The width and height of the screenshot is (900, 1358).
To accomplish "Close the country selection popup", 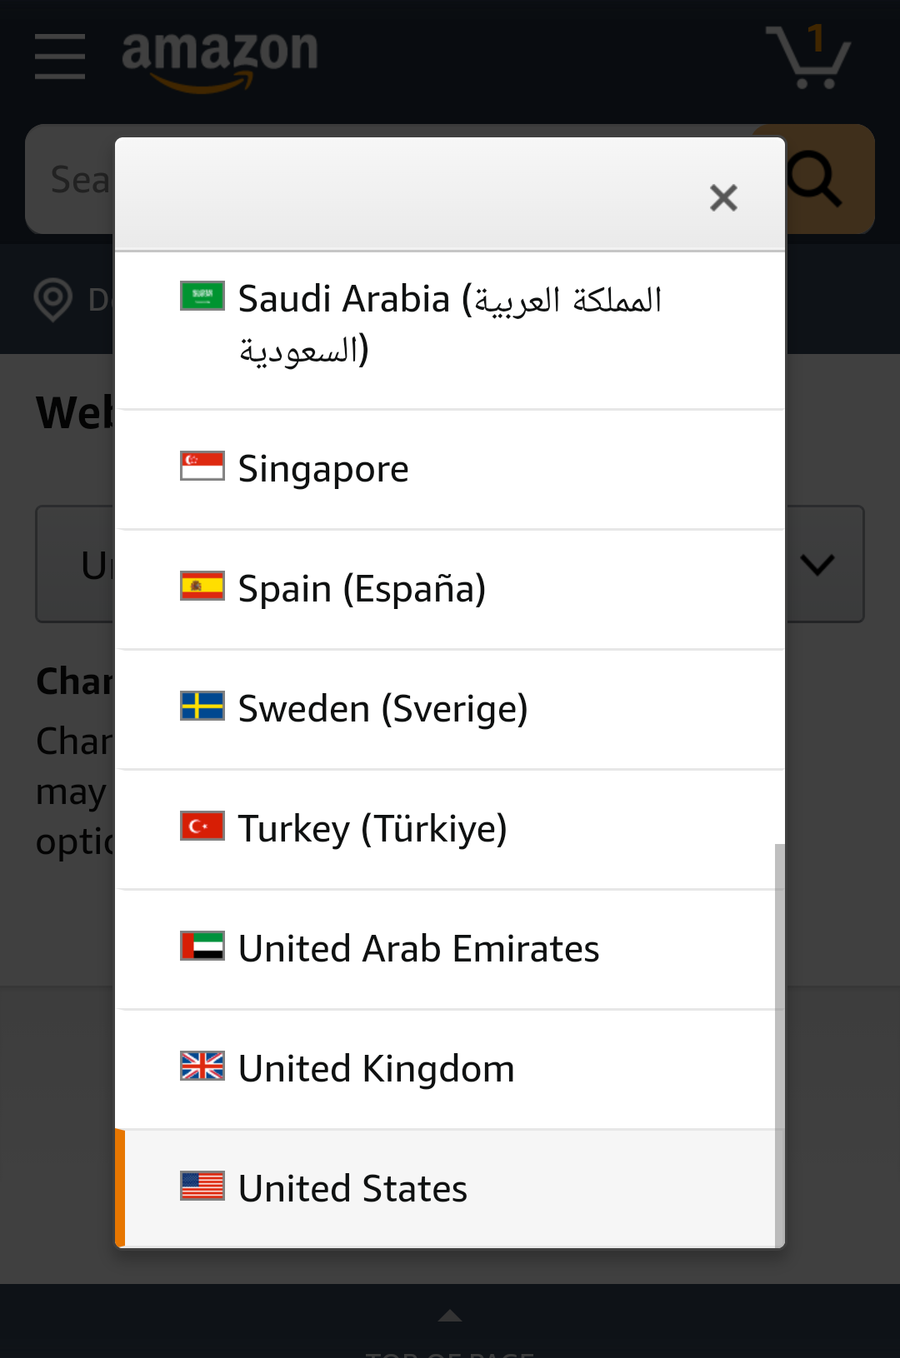I will click(723, 197).
